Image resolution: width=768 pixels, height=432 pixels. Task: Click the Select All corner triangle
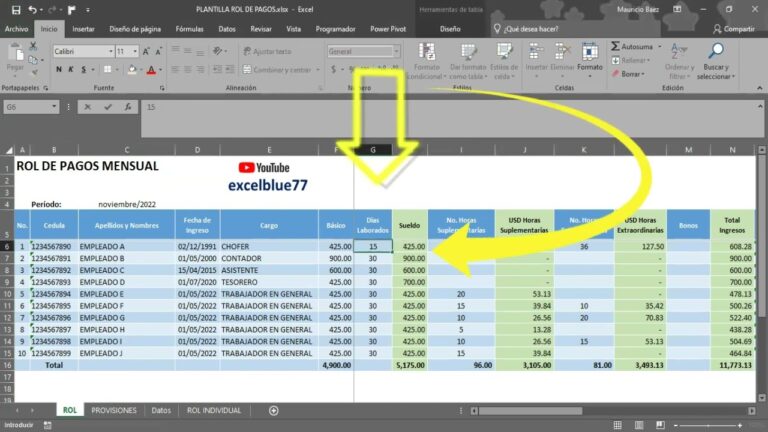[7, 150]
